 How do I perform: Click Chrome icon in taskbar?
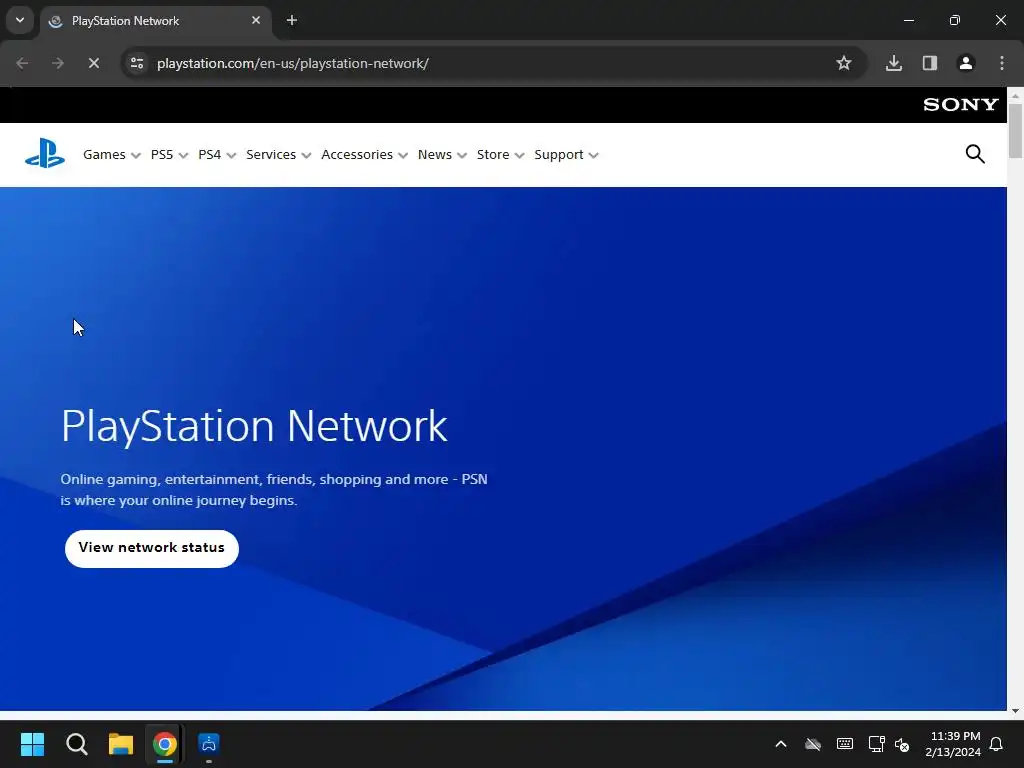point(165,744)
